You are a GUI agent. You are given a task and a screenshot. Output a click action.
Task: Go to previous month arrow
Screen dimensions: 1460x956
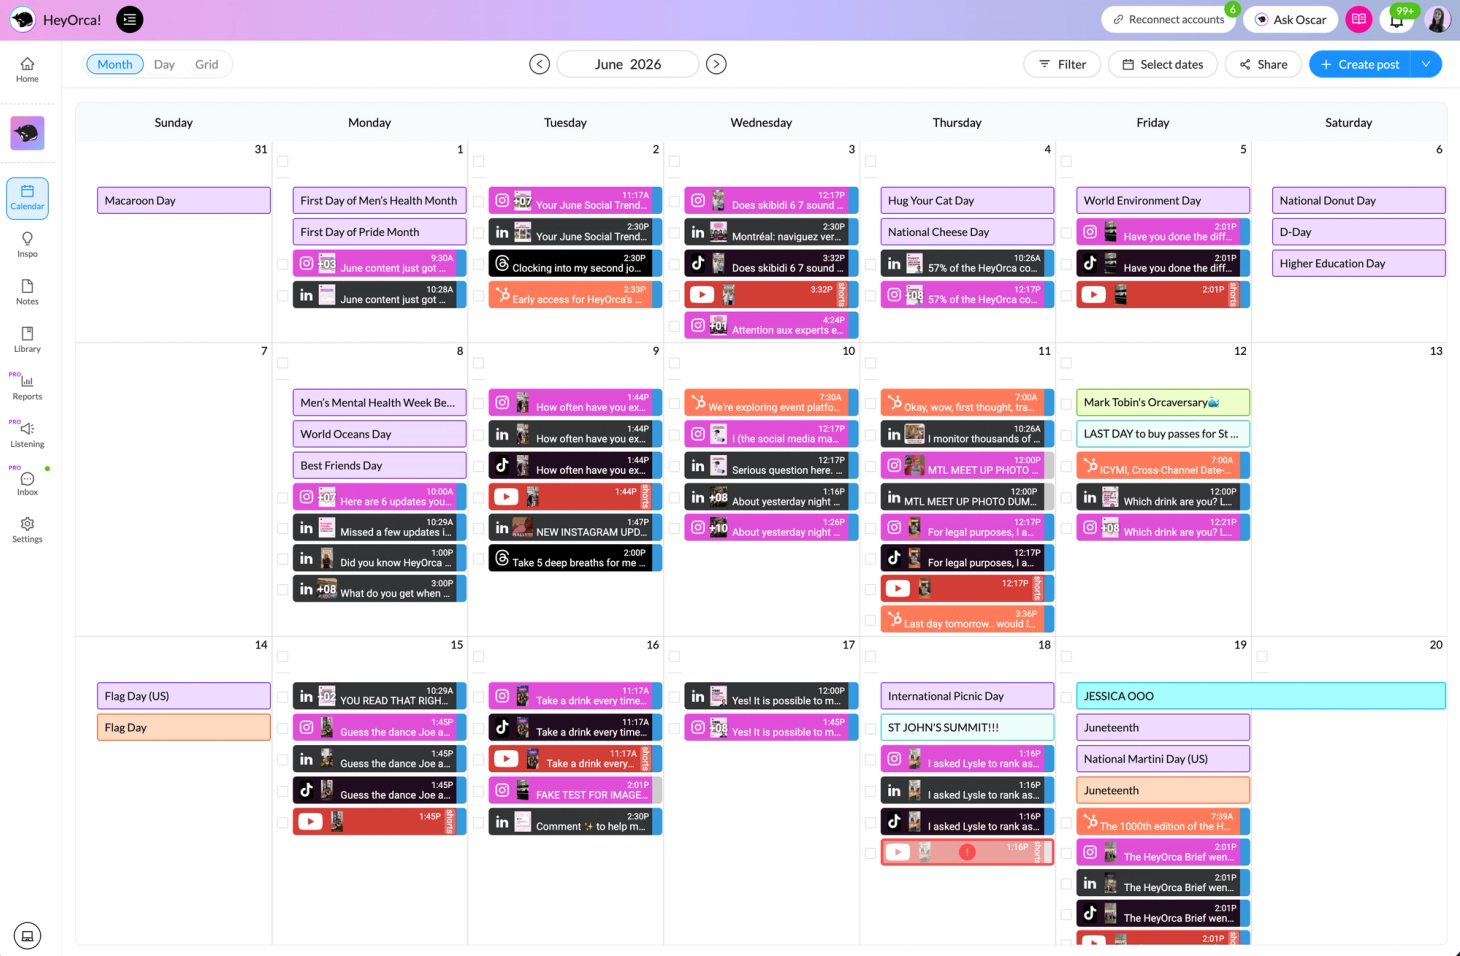point(539,64)
